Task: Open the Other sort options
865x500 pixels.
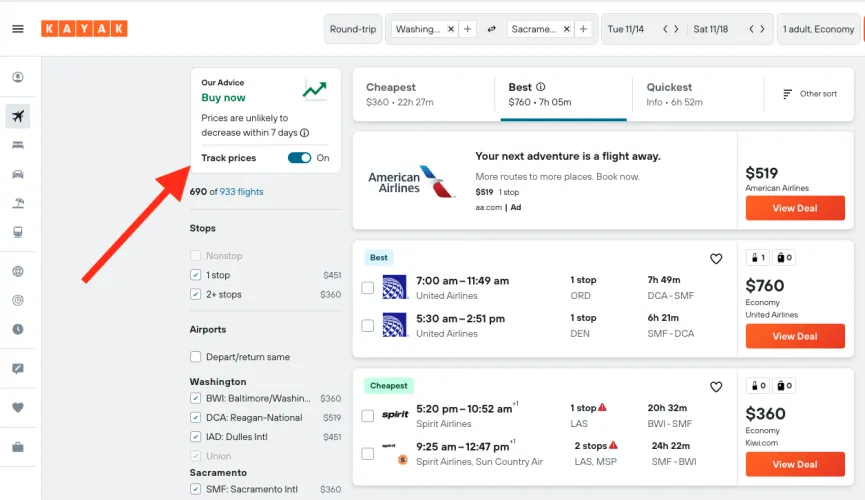Action: pos(808,94)
